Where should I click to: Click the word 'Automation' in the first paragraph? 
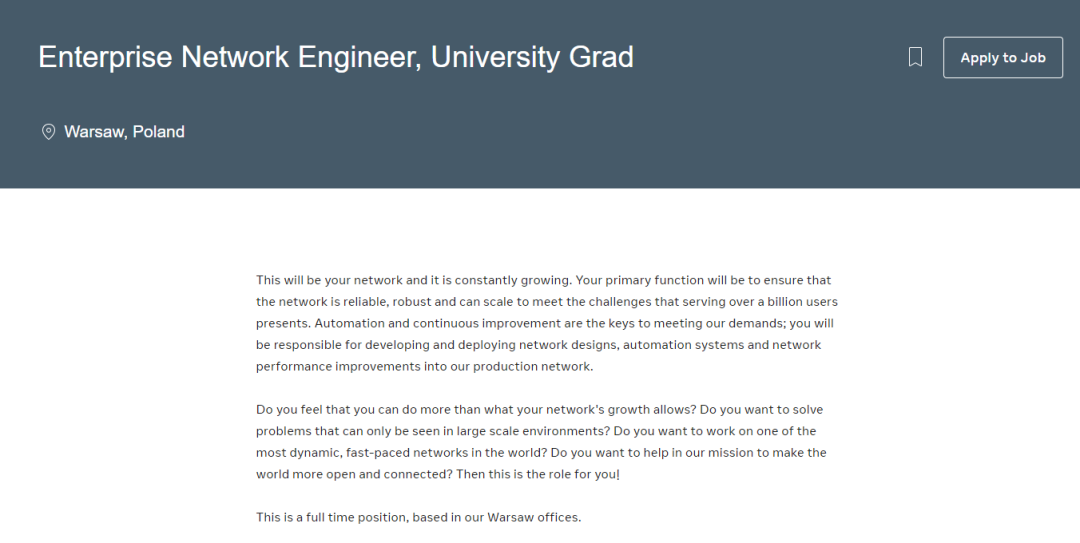point(346,322)
